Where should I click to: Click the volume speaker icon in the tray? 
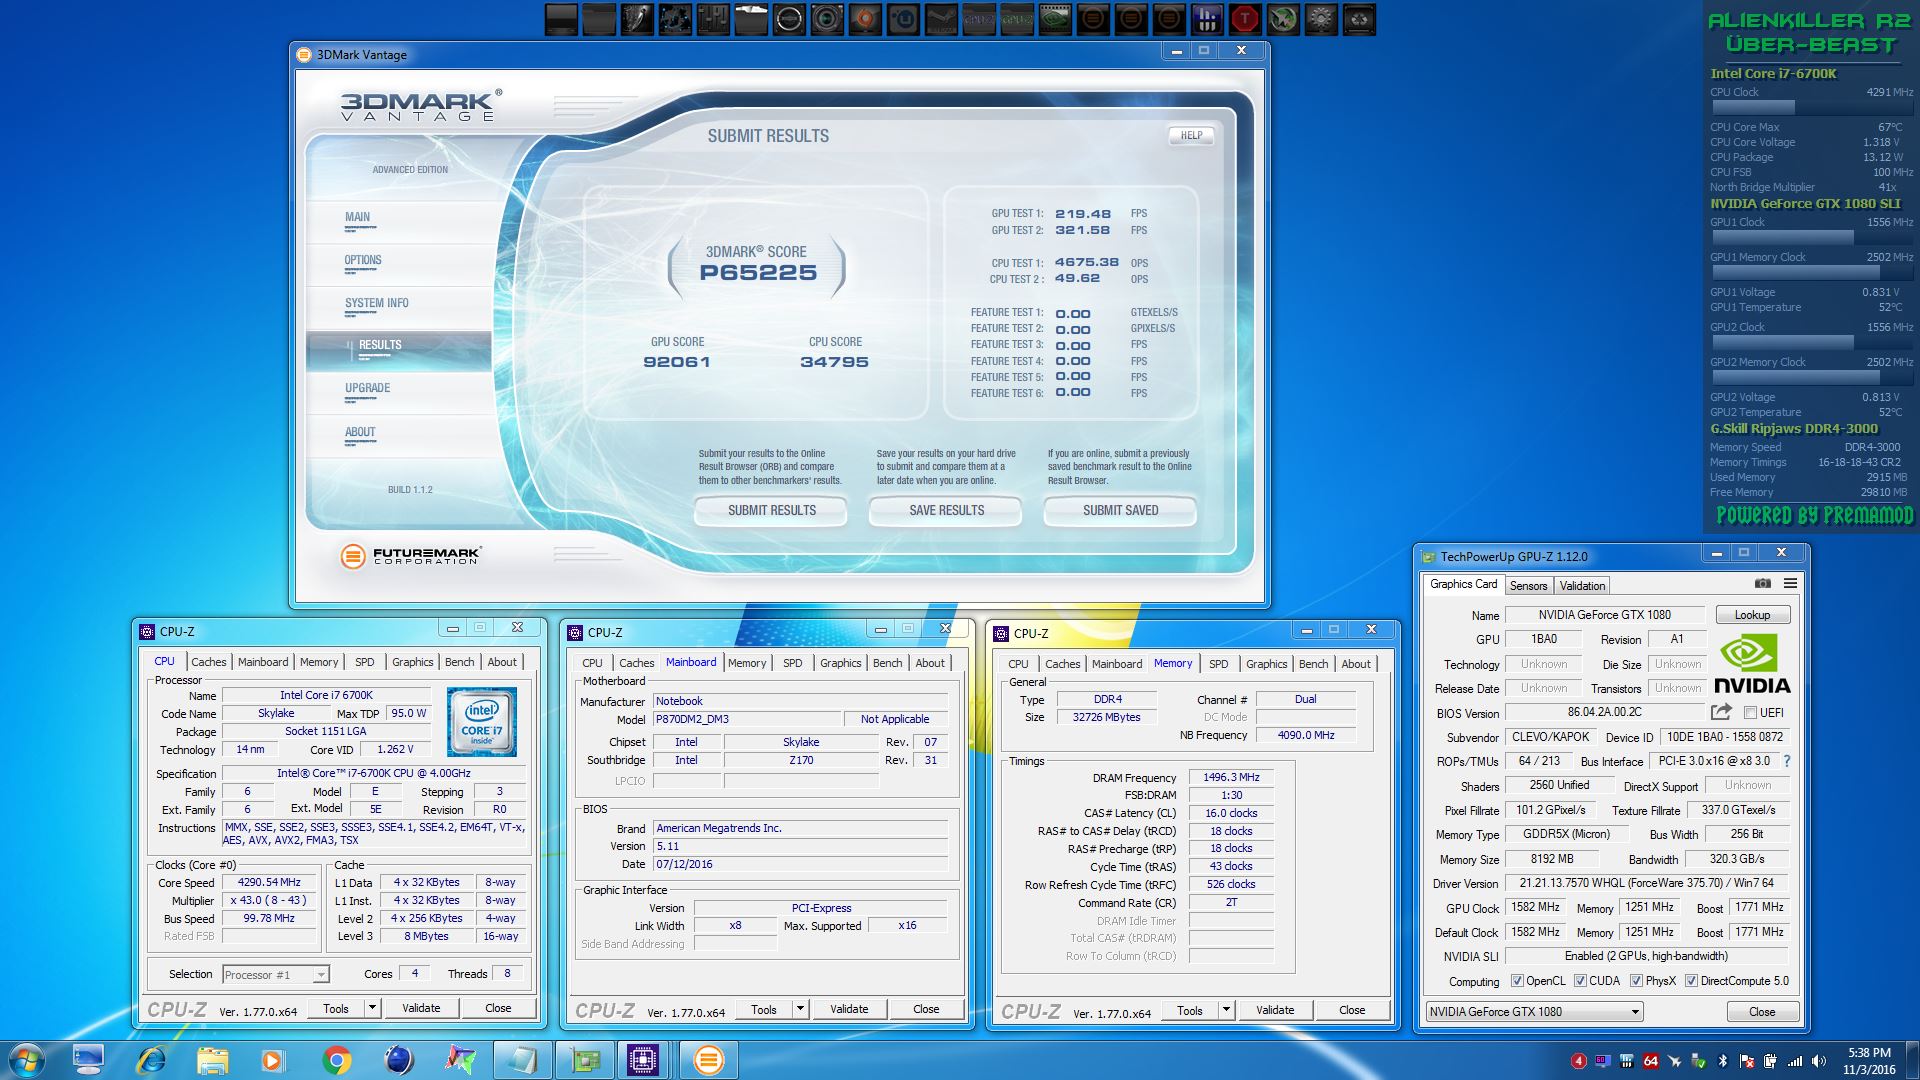click(x=1819, y=1060)
